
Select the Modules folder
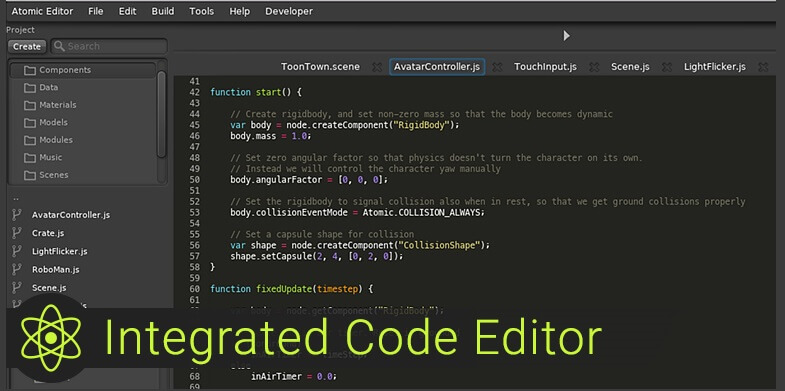coord(83,140)
